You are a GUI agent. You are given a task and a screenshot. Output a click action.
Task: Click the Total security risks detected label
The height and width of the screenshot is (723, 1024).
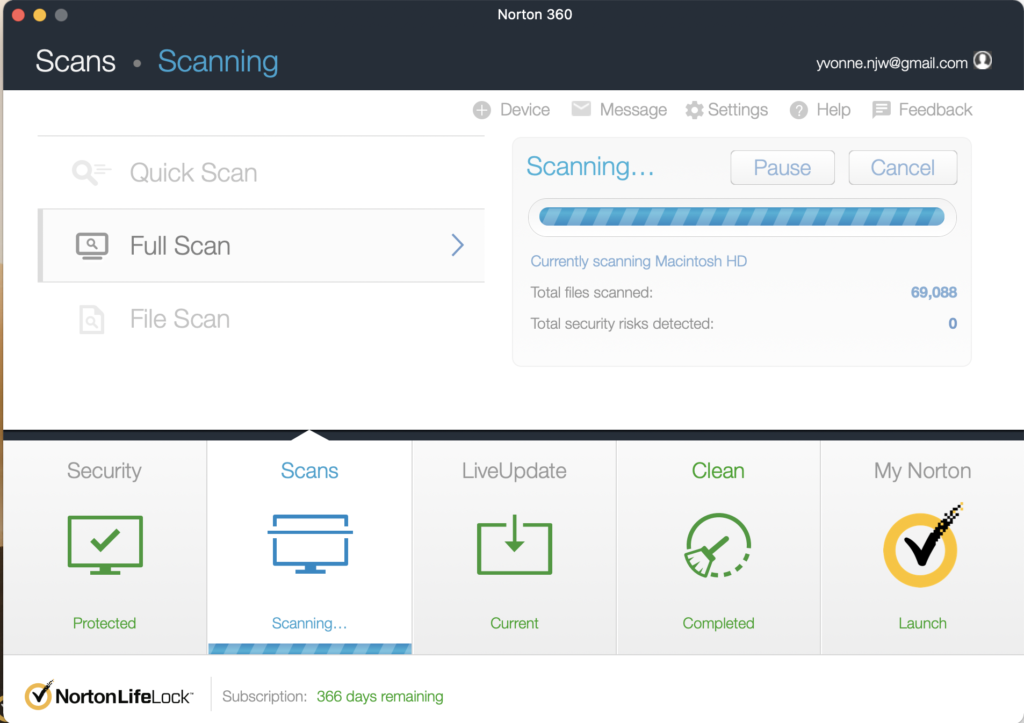tap(622, 323)
